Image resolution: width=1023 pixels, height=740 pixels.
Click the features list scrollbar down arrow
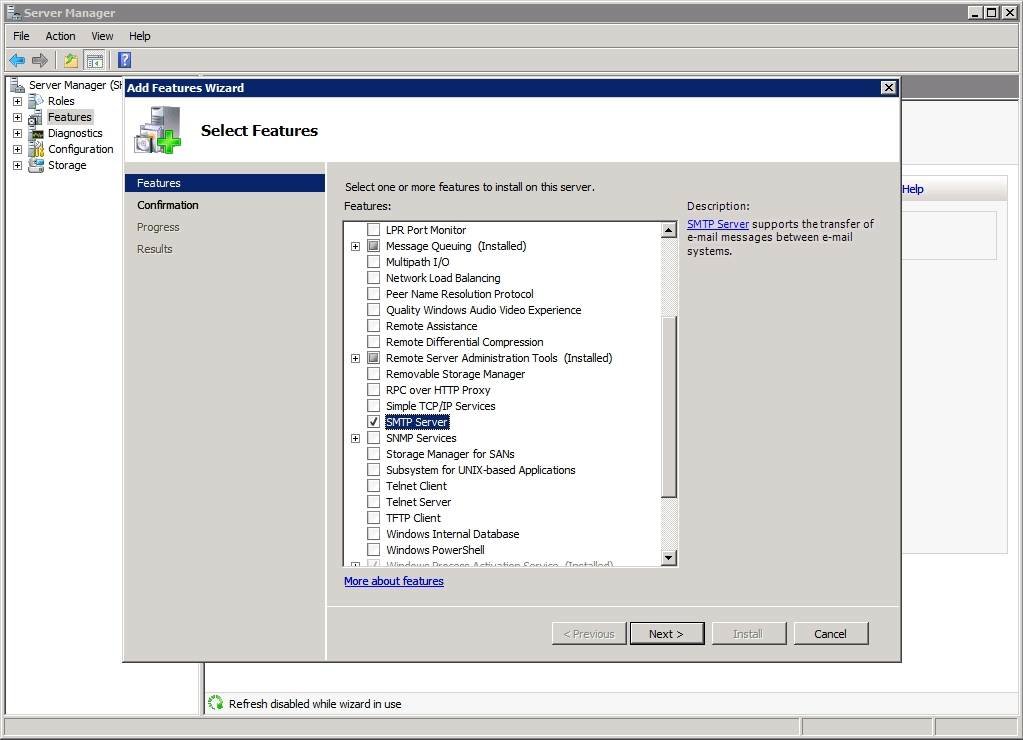[x=669, y=557]
